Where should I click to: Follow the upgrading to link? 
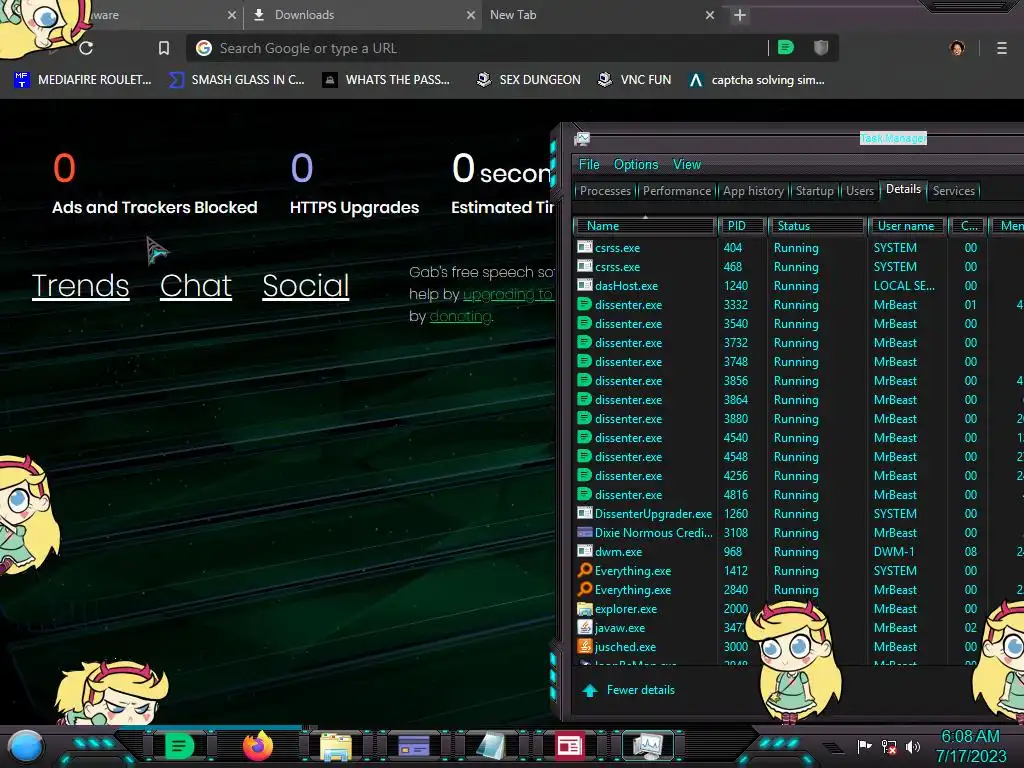tap(508, 295)
